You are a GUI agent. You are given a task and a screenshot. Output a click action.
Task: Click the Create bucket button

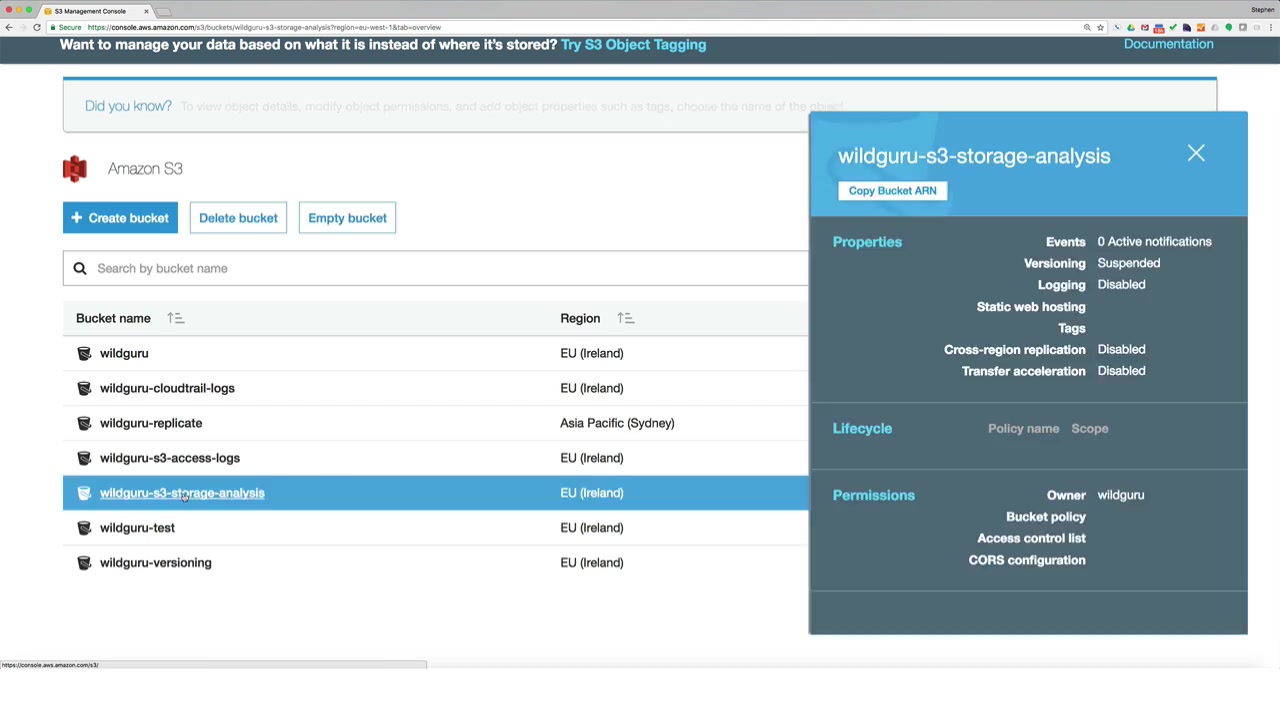pos(120,218)
